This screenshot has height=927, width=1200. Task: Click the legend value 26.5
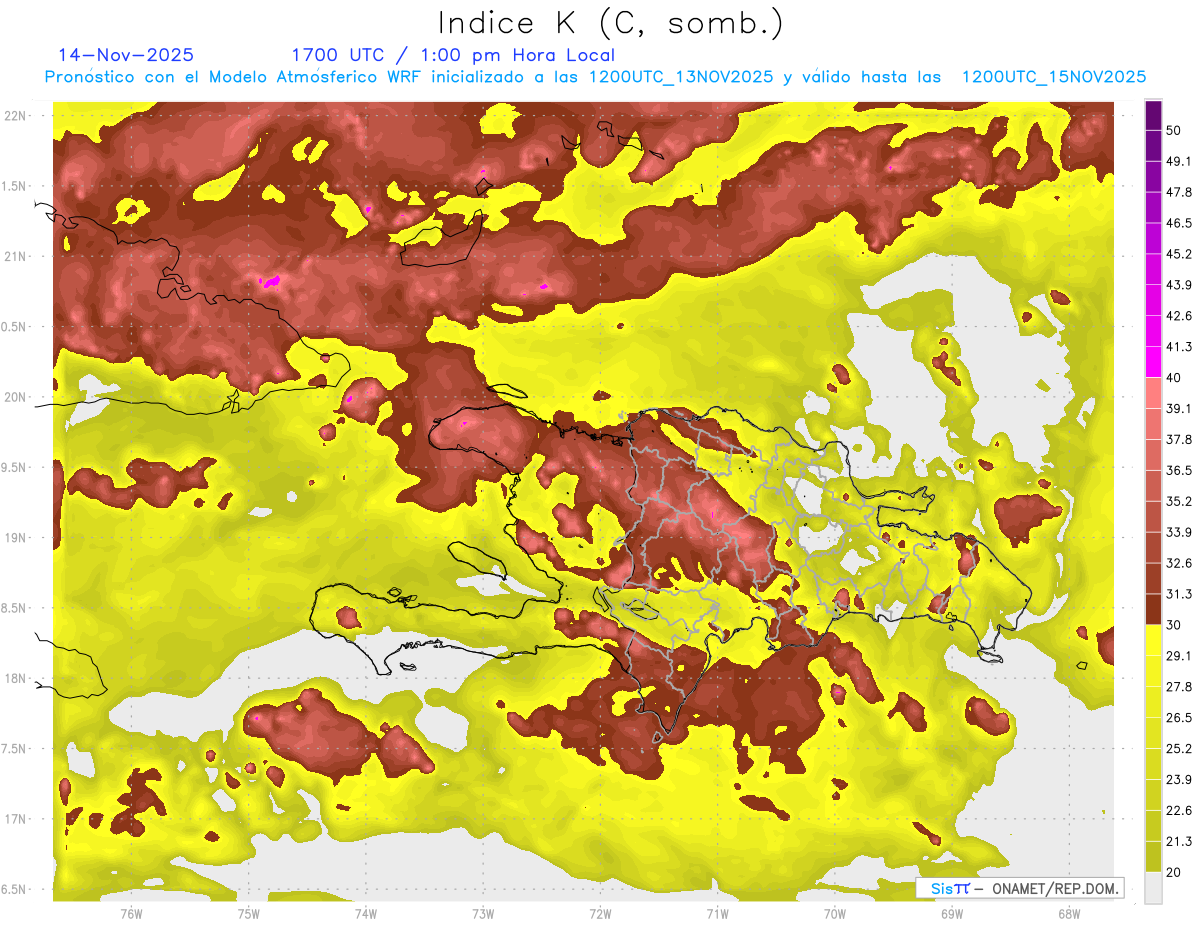coord(1179,718)
